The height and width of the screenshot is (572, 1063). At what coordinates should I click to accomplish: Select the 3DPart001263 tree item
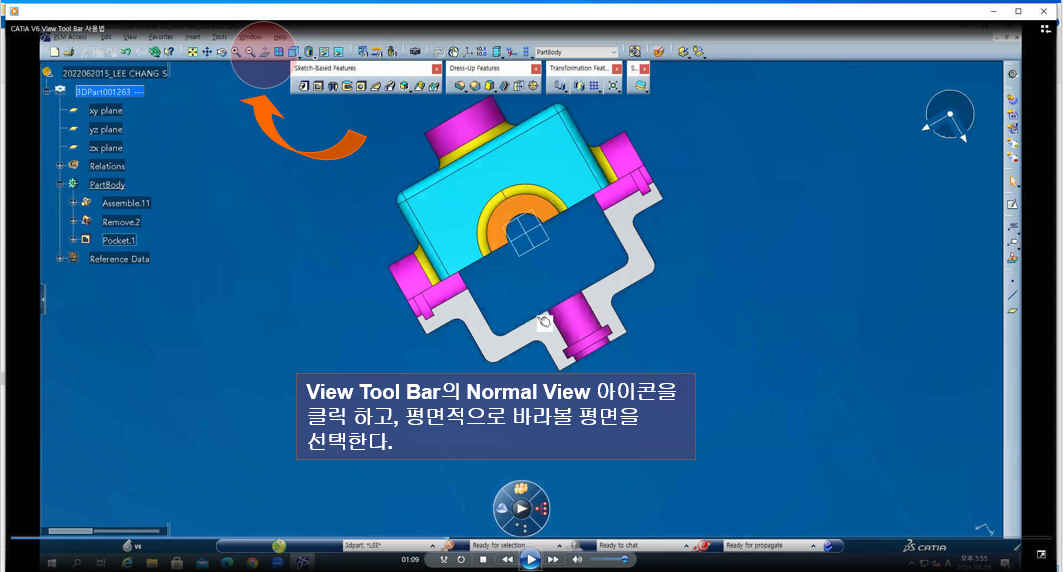click(109, 91)
